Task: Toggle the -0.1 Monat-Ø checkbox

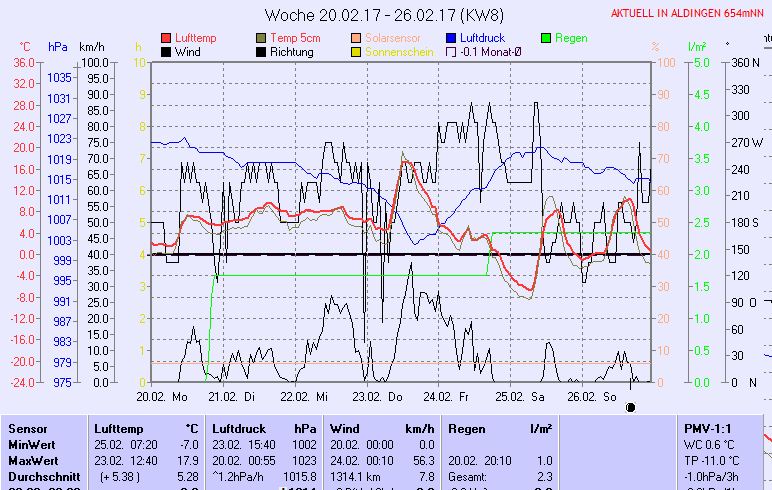Action: click(x=452, y=52)
